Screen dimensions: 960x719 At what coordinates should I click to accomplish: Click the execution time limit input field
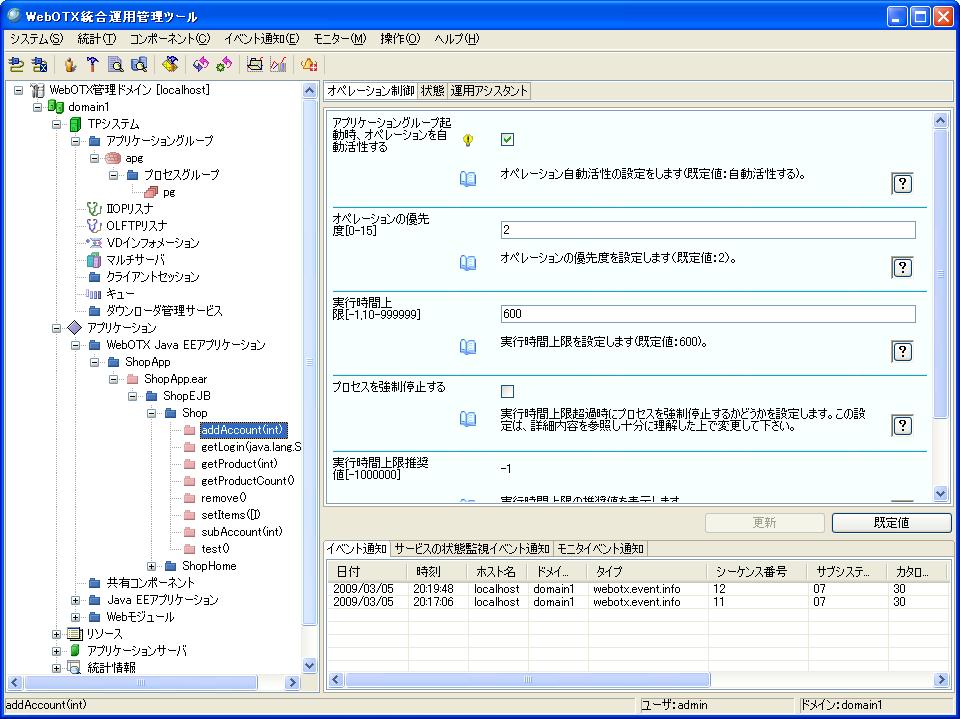click(708, 314)
